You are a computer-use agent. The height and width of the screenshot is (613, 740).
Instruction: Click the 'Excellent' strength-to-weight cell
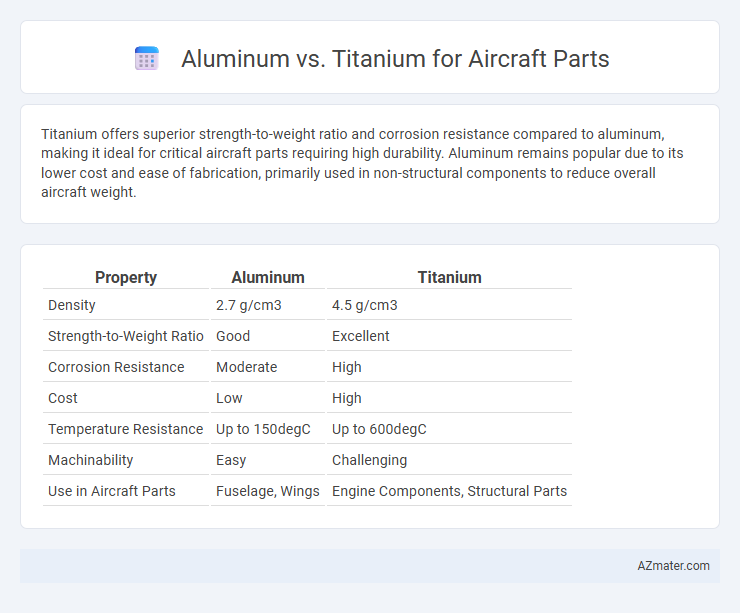[361, 336]
